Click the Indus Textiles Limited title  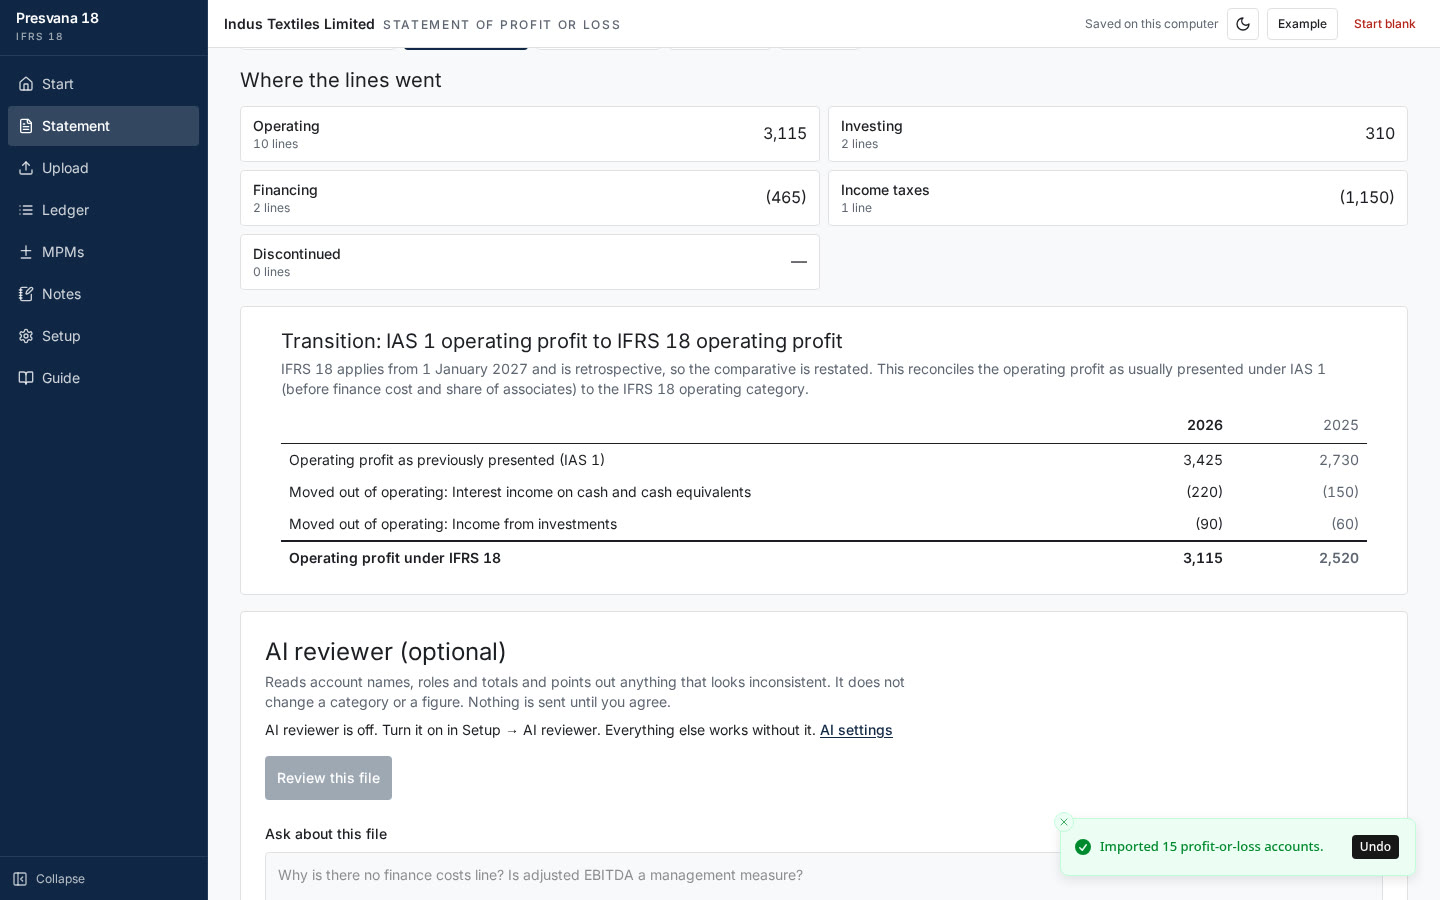299,24
